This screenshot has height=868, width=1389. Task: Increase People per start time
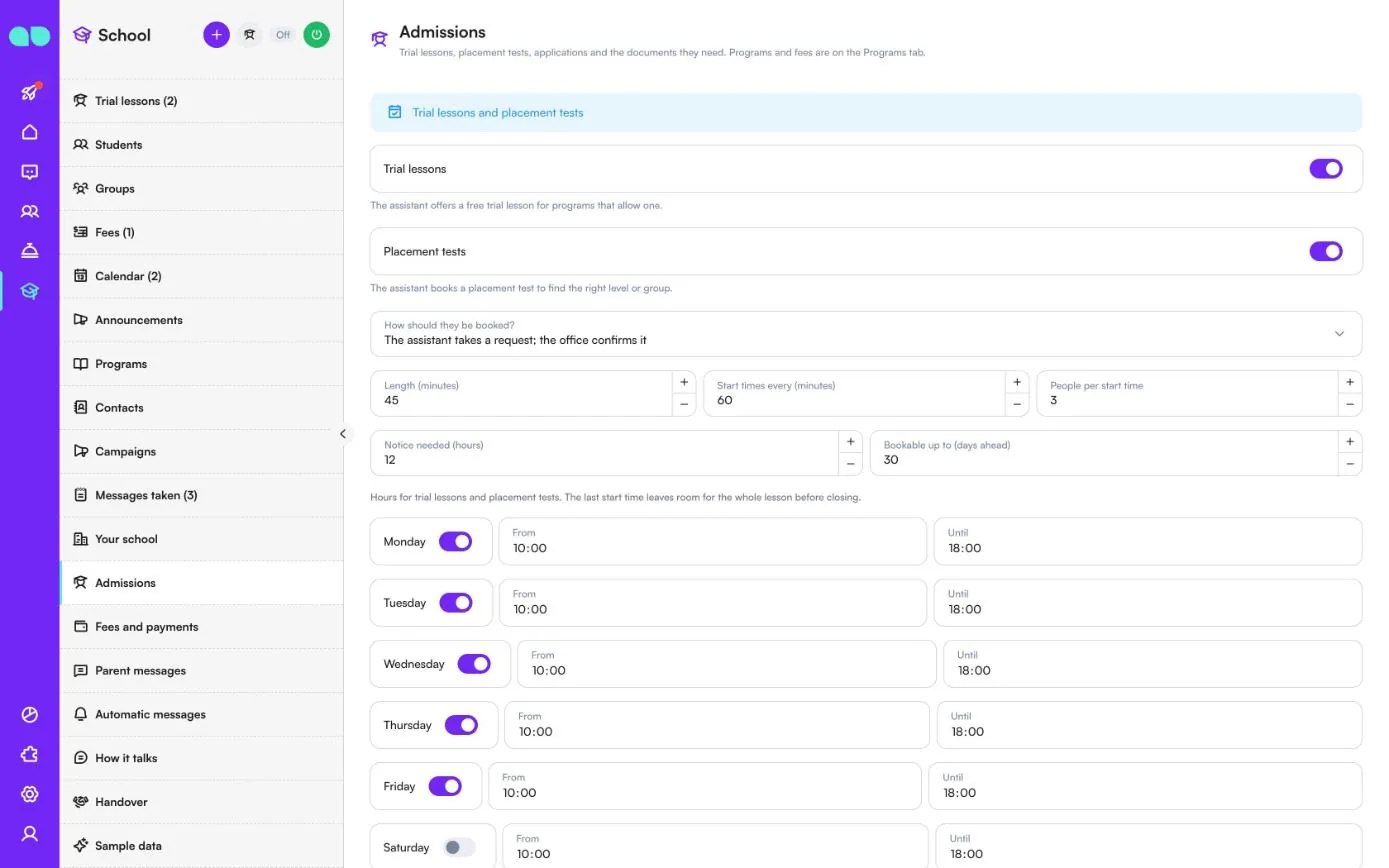pos(1350,382)
